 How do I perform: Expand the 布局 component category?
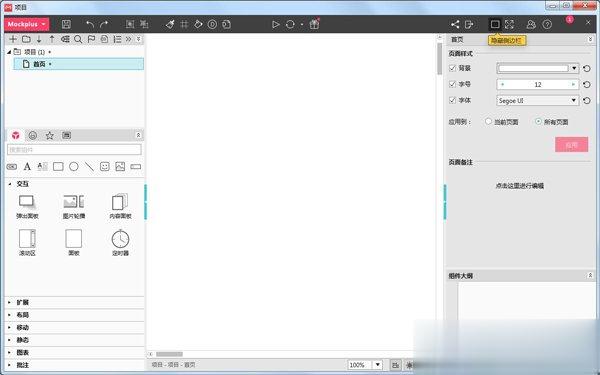[x=10, y=315]
